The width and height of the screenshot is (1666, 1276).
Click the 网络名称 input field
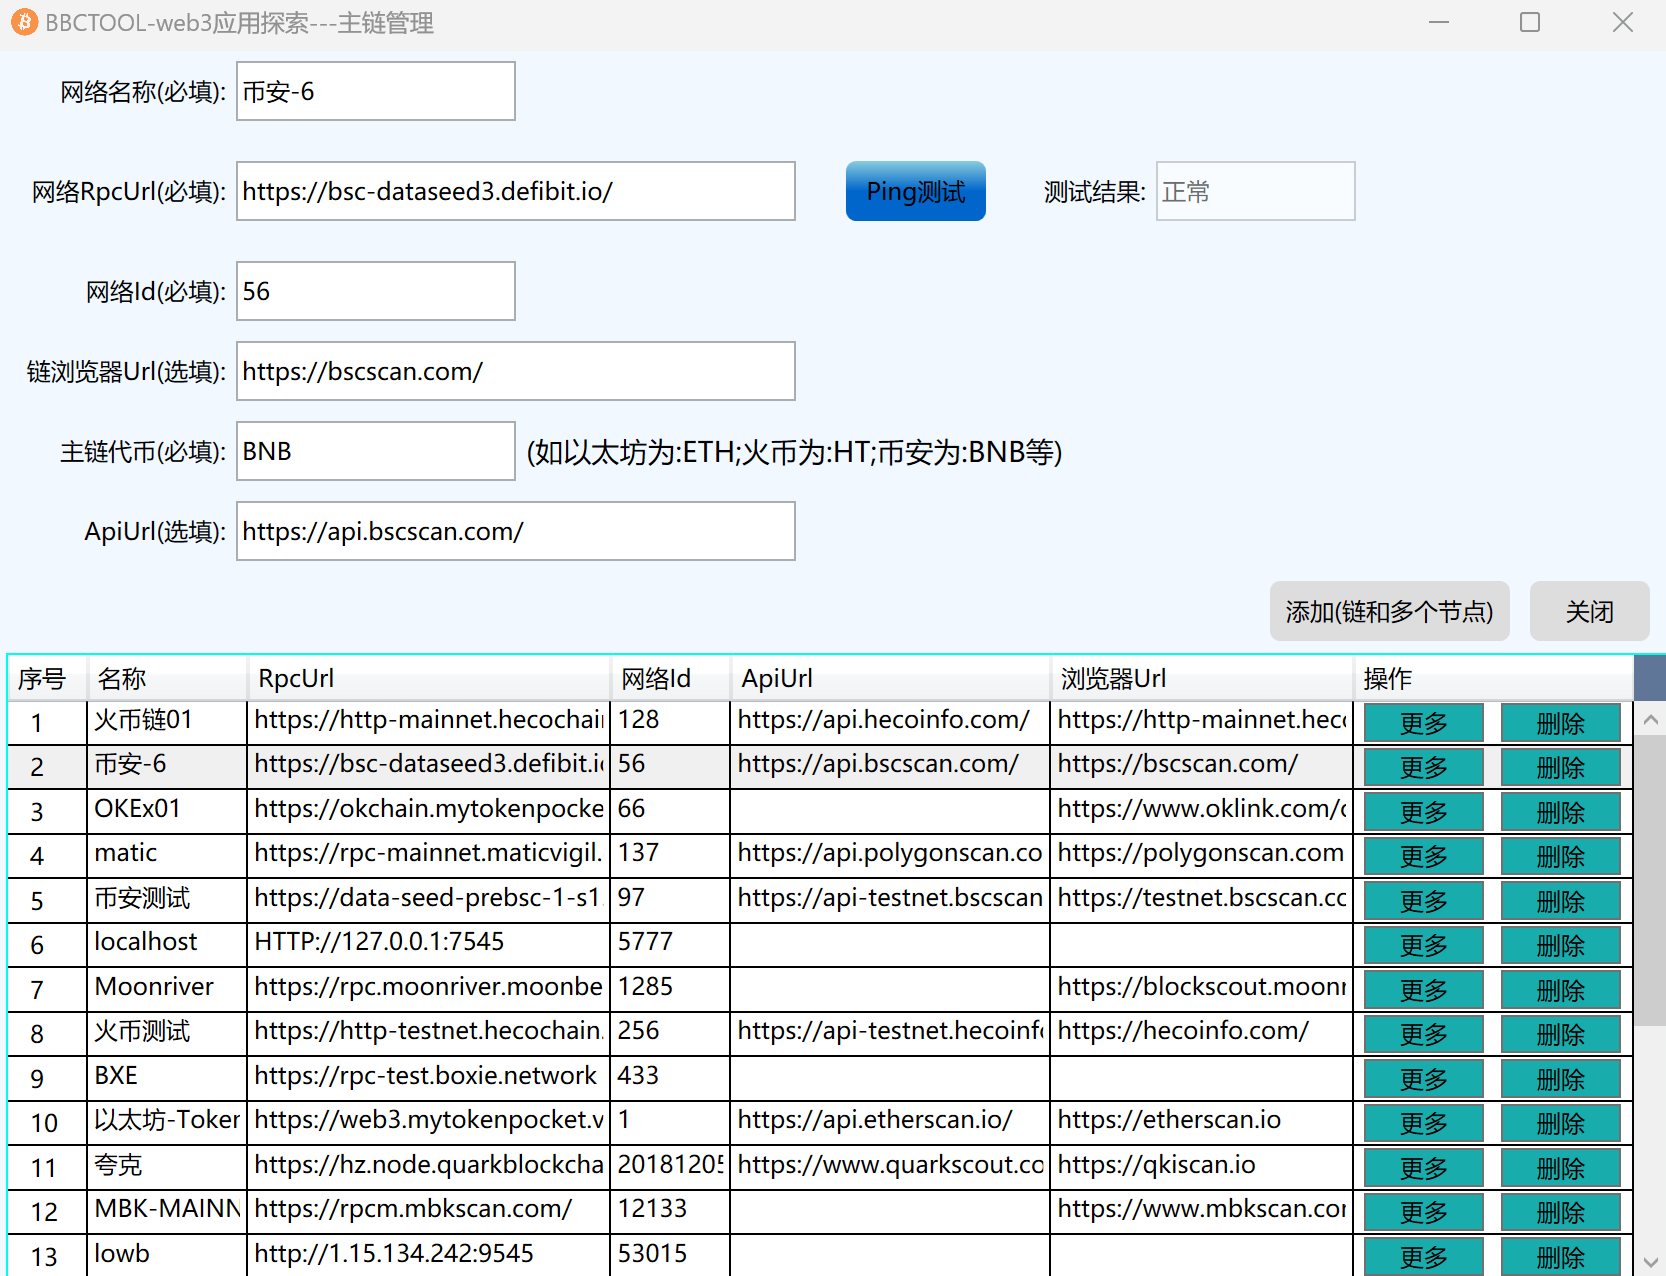pos(375,92)
